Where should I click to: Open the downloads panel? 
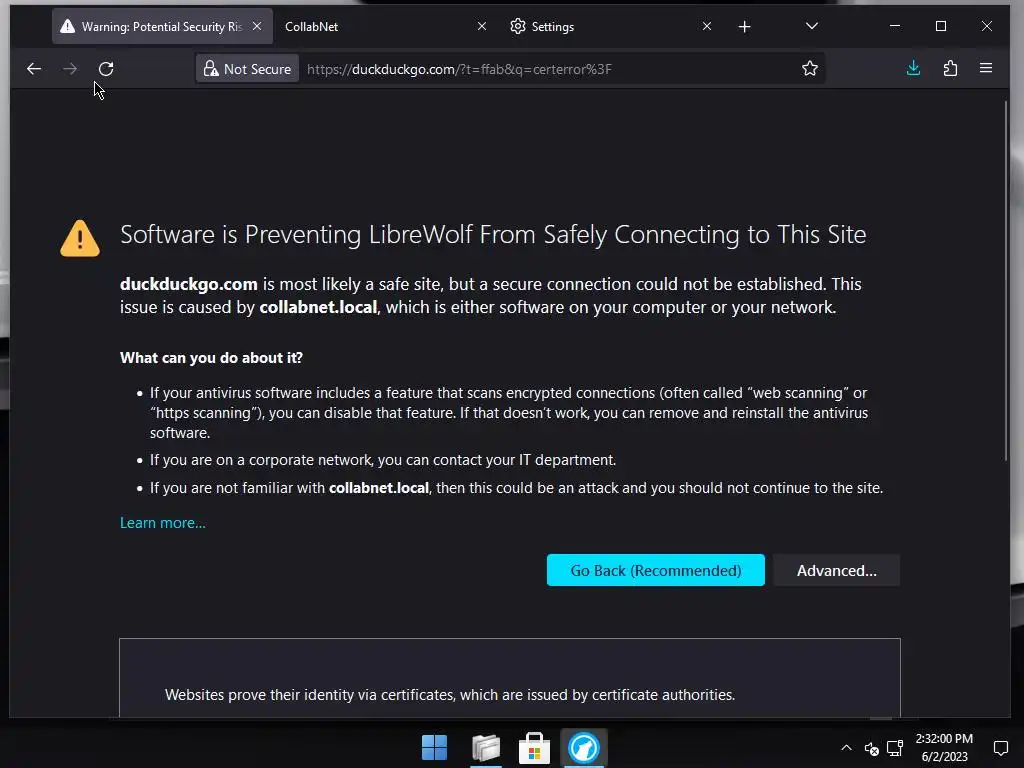point(914,68)
